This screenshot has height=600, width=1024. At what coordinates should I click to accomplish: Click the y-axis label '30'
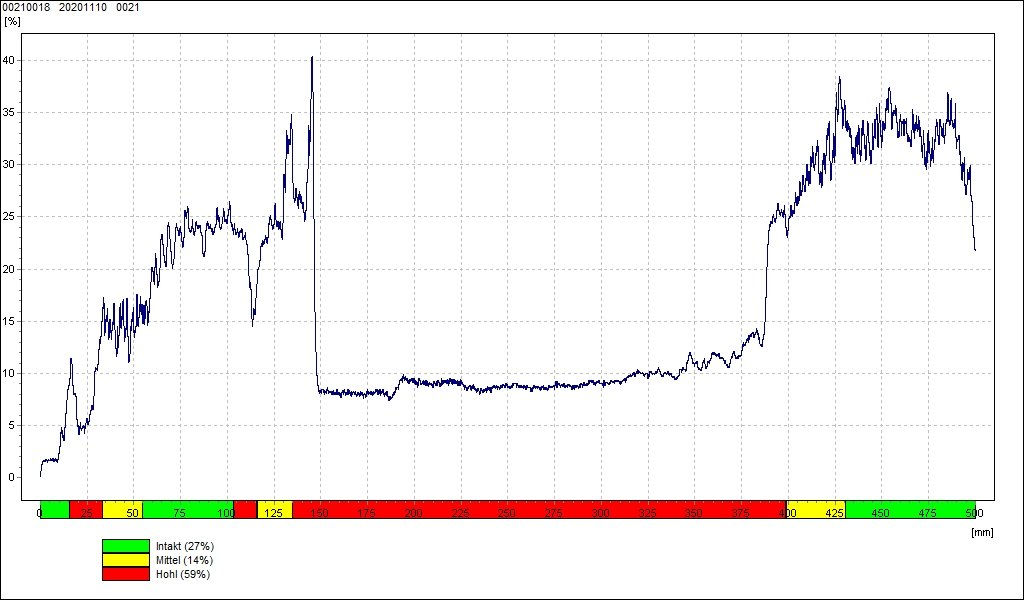point(8,165)
